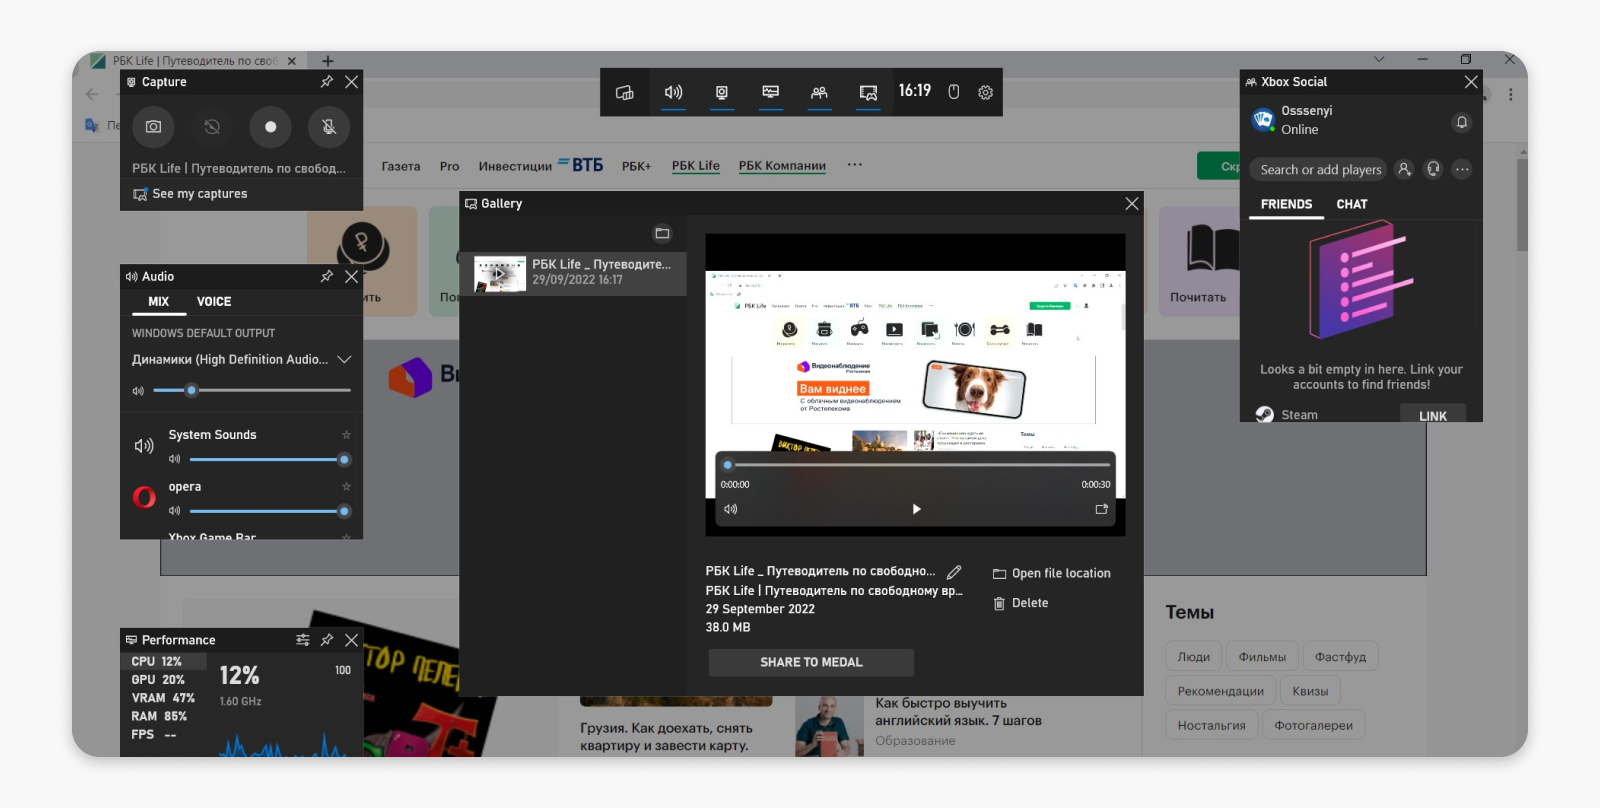The width and height of the screenshot is (1600, 808).
Task: Open new browser tab plus button
Action: click(327, 61)
